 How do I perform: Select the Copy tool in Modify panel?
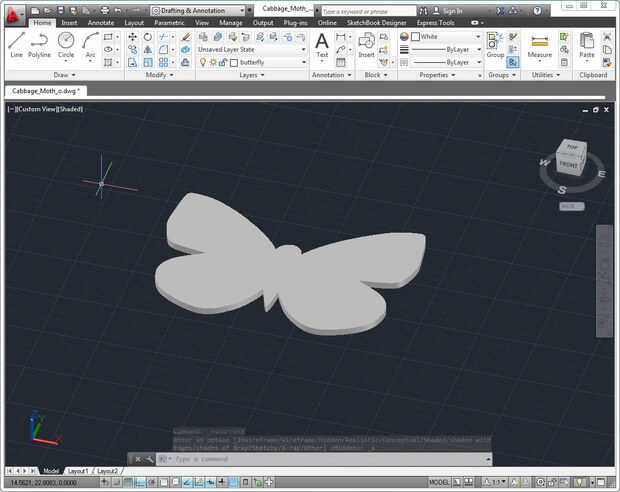132,49
